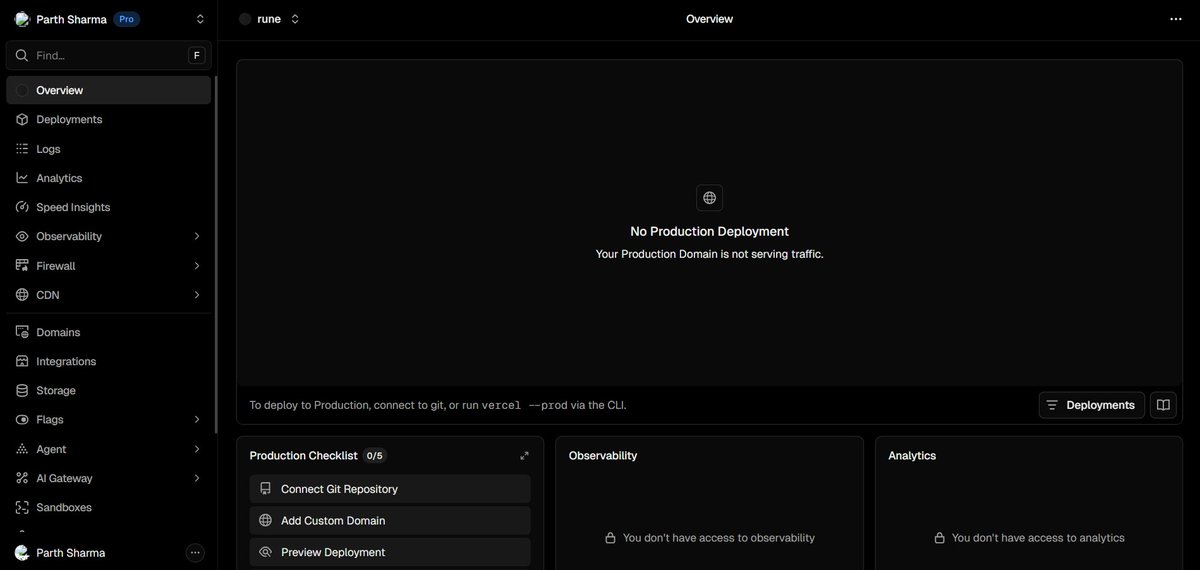The height and width of the screenshot is (570, 1200).
Task: Open the team switcher next to Pro badge
Action: pos(200,19)
